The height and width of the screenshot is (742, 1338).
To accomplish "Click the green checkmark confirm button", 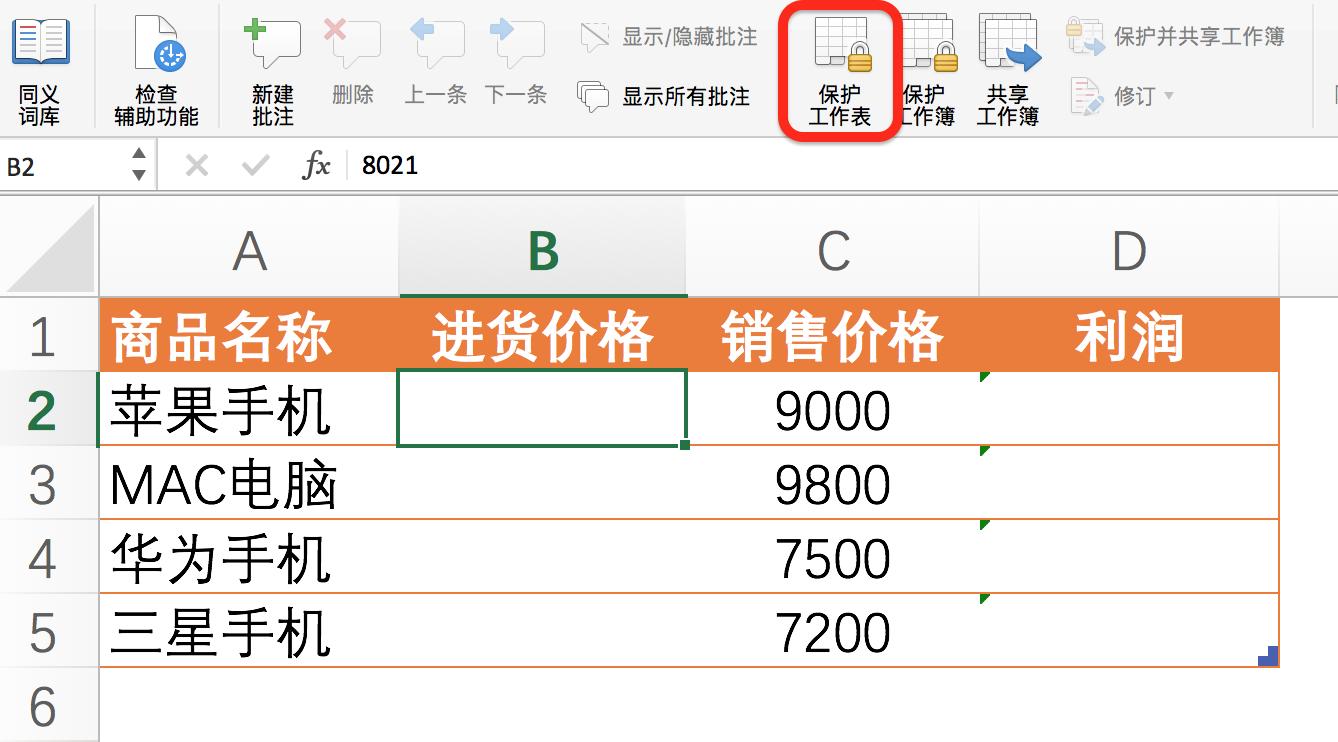I will [256, 166].
